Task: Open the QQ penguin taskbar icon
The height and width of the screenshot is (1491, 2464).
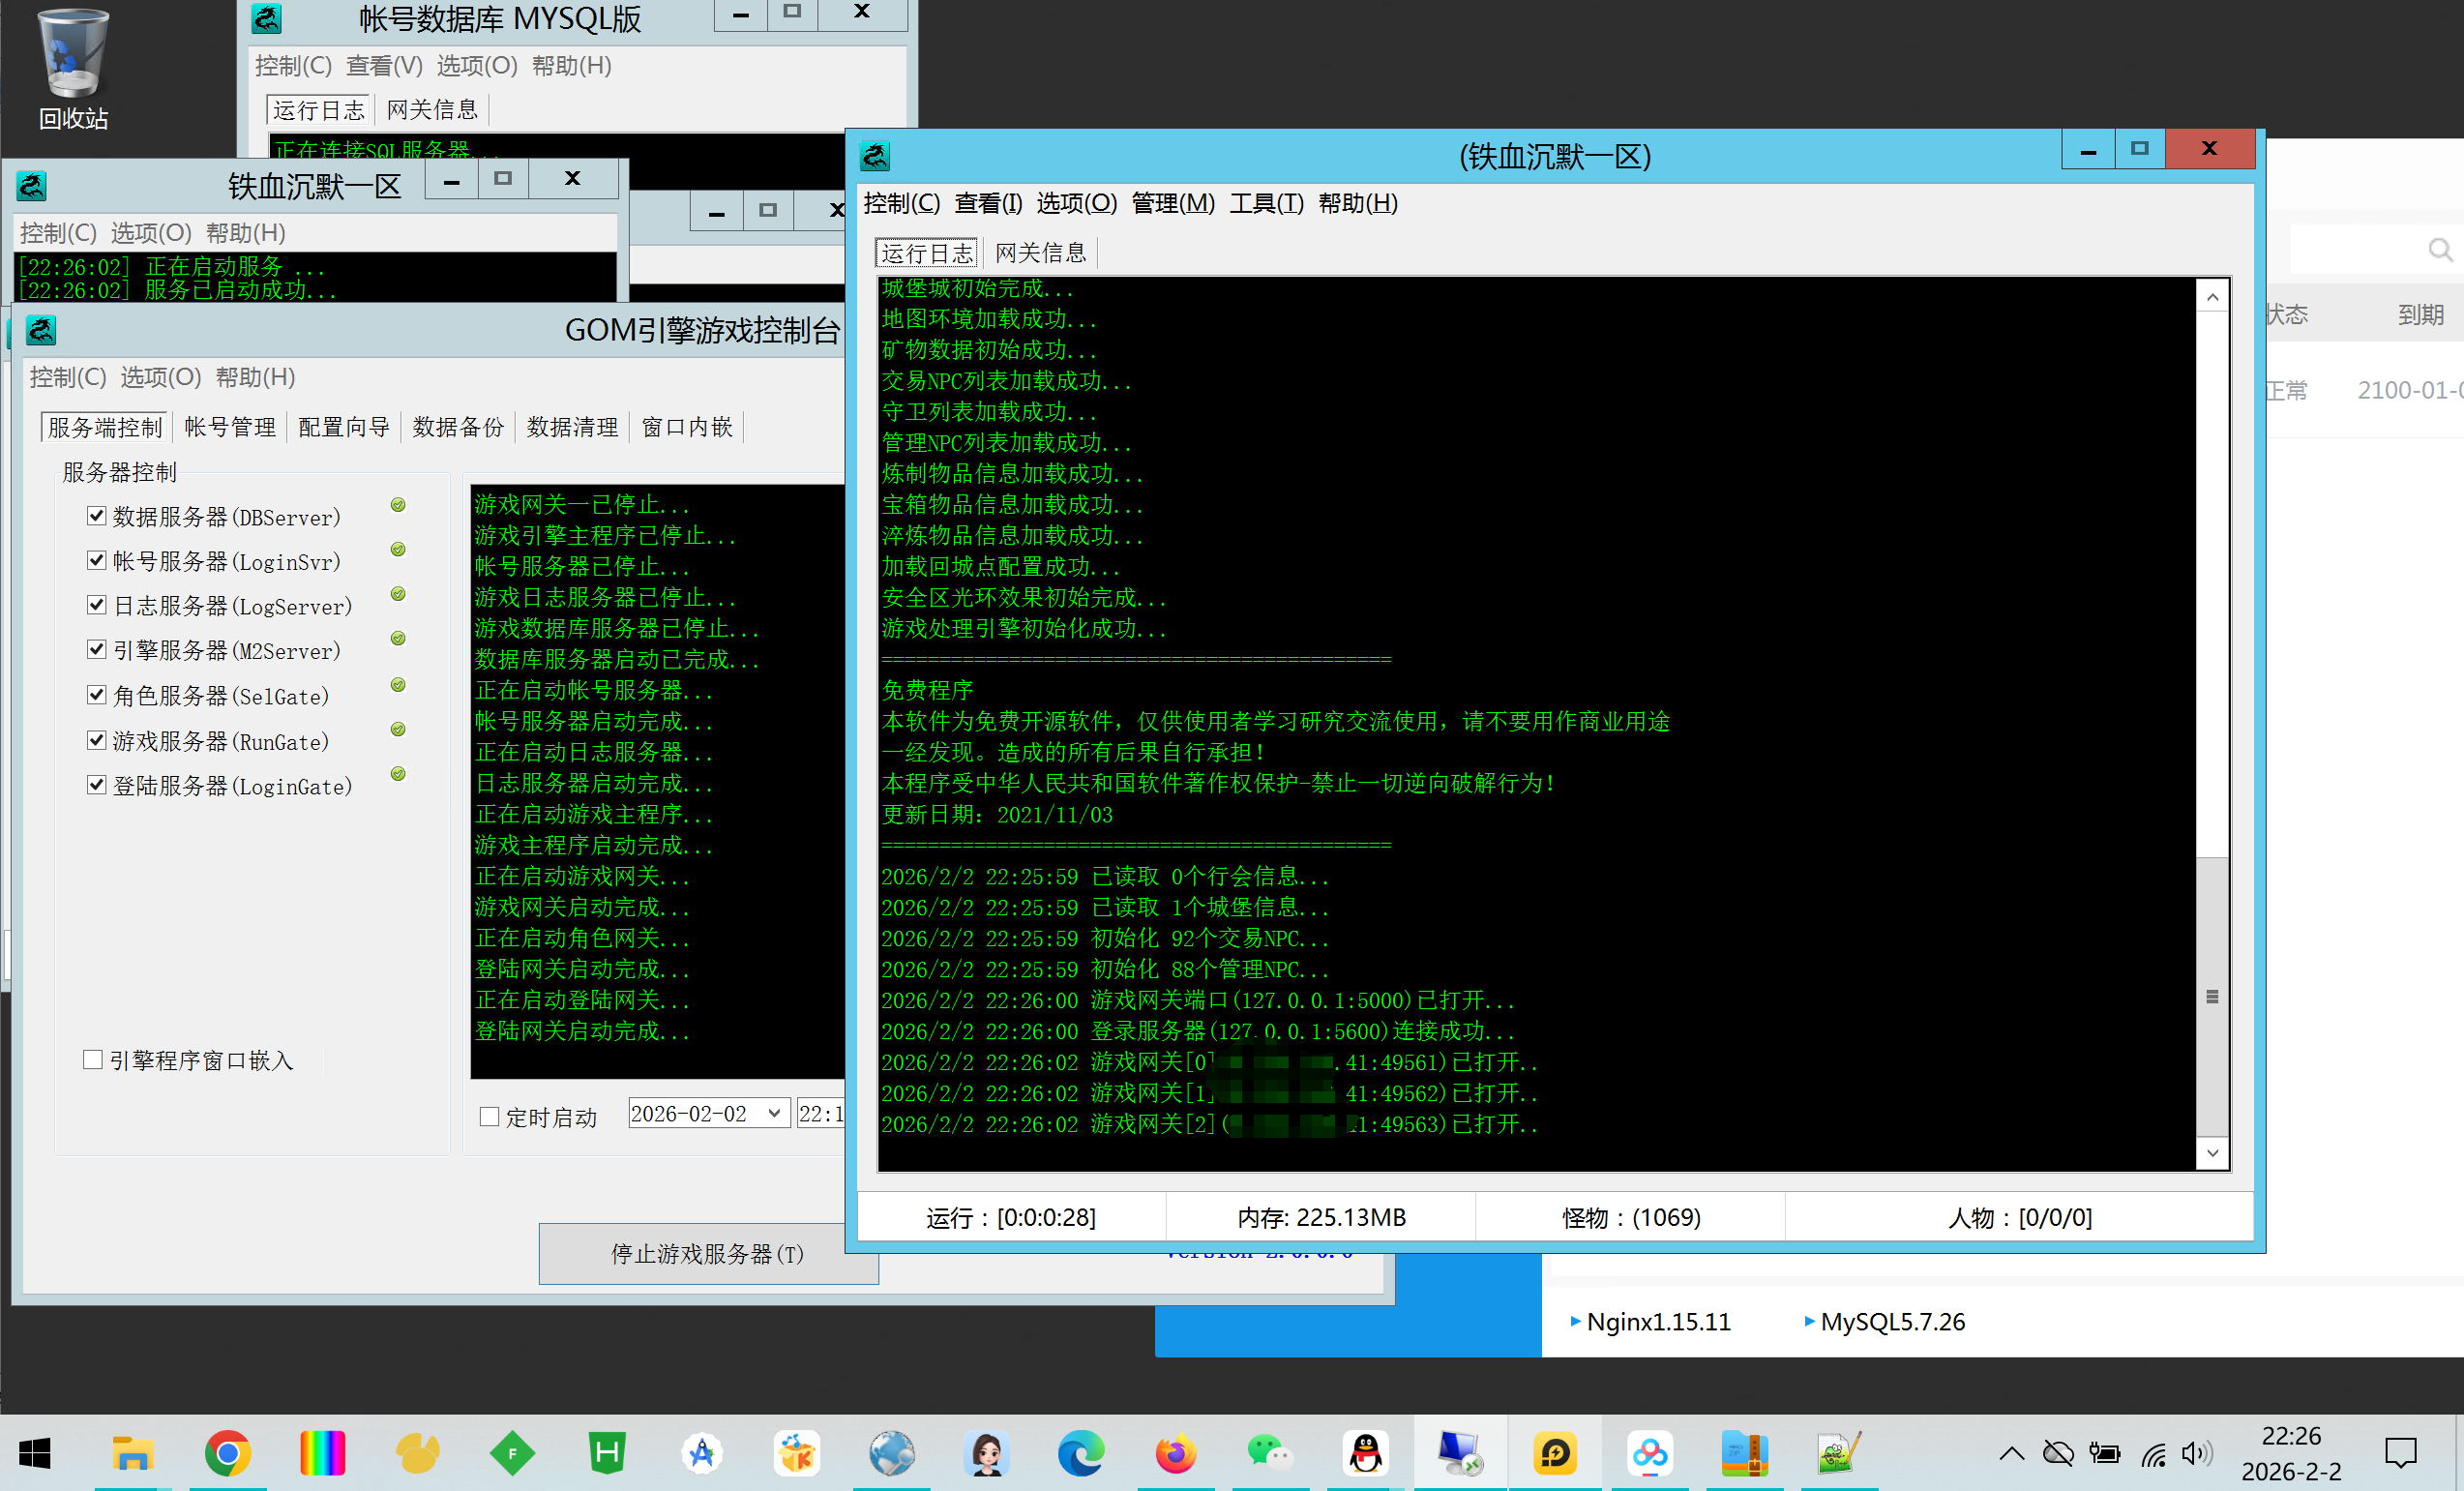Action: tap(1365, 1453)
